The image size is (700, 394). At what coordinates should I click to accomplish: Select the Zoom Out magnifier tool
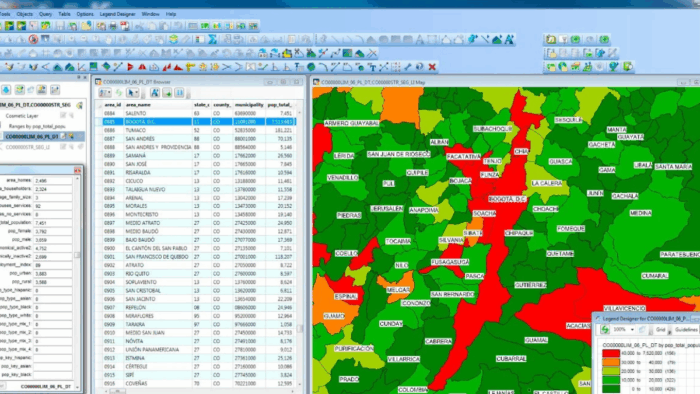pyautogui.click(x=84, y=39)
